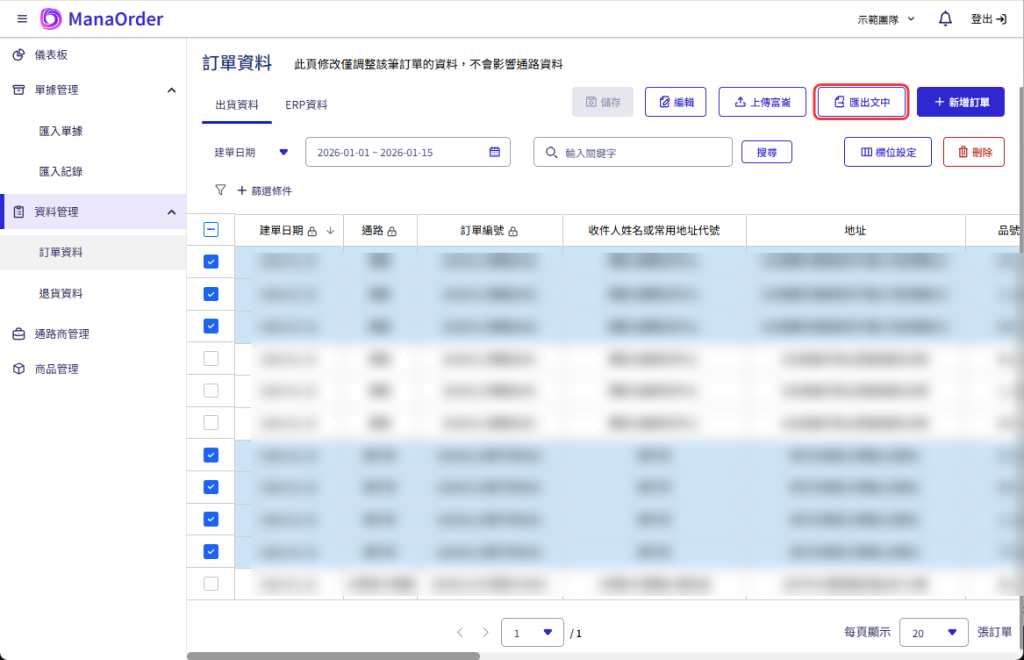The height and width of the screenshot is (660, 1024).
Task: Open the 示範團隊 team dropdown
Action: tap(886, 19)
